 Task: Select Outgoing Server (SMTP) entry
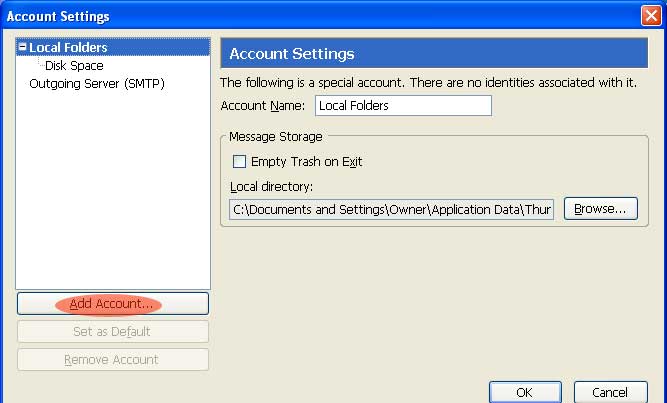(97, 84)
